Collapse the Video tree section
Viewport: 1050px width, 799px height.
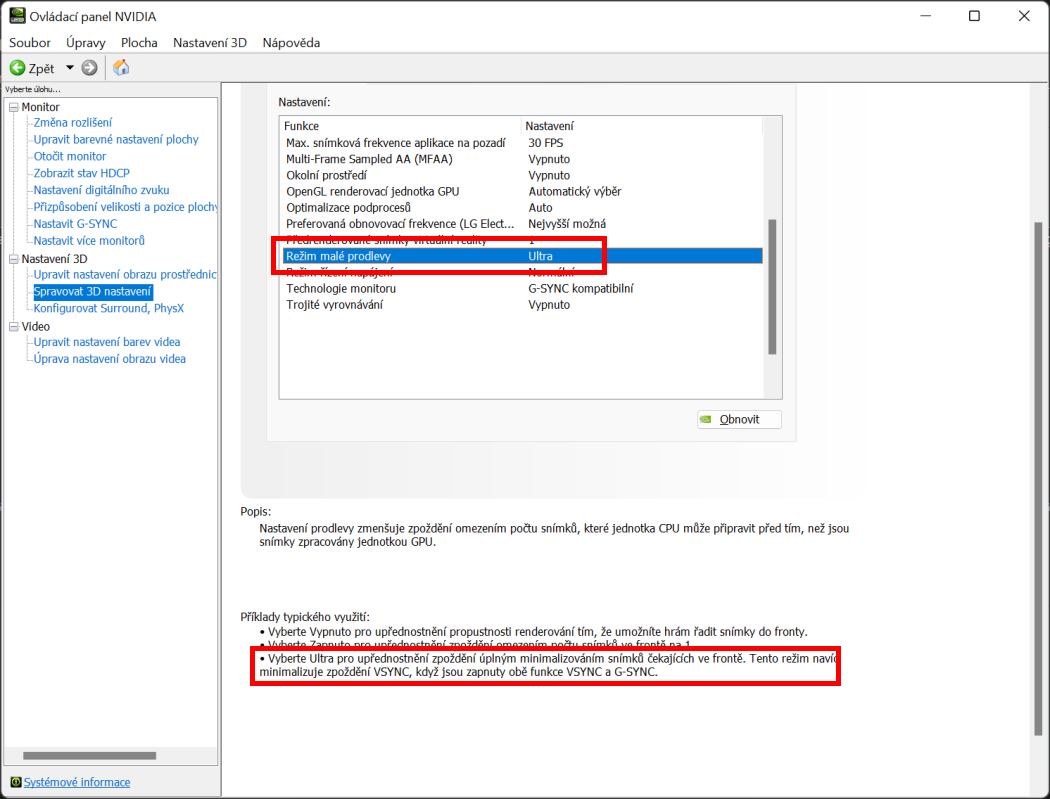point(13,326)
